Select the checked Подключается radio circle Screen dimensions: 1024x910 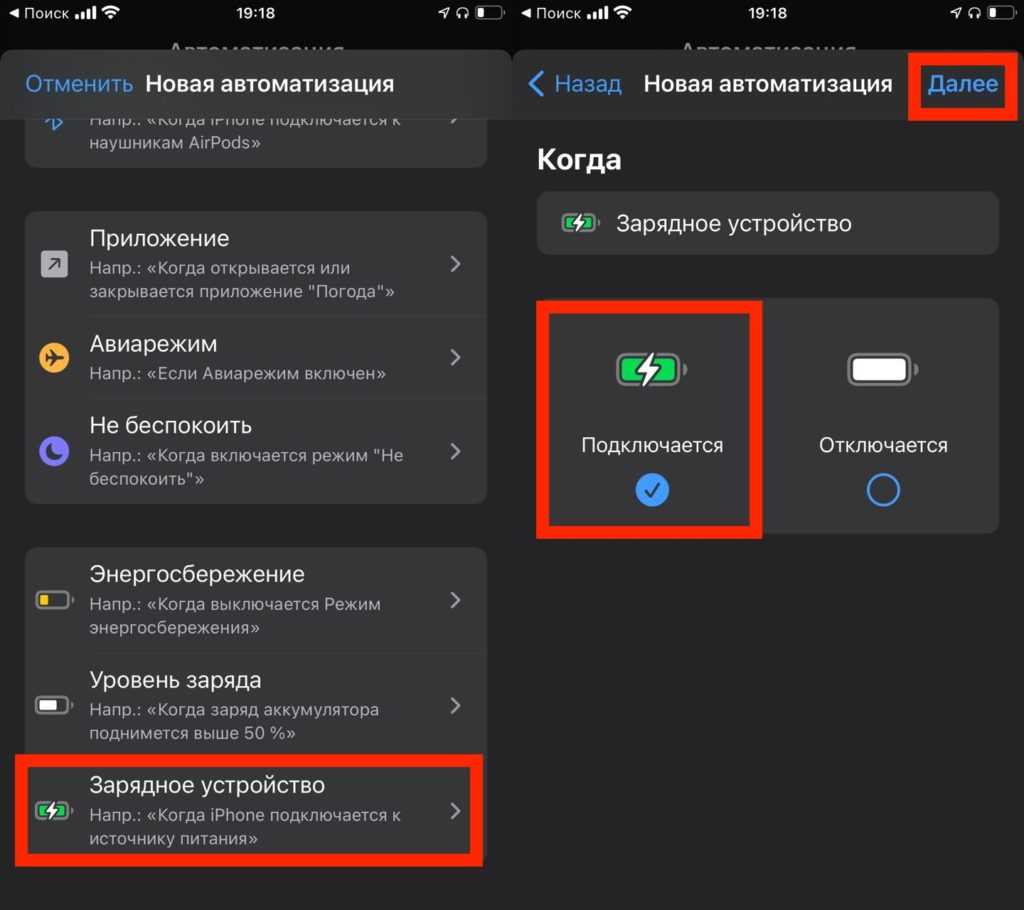652,489
